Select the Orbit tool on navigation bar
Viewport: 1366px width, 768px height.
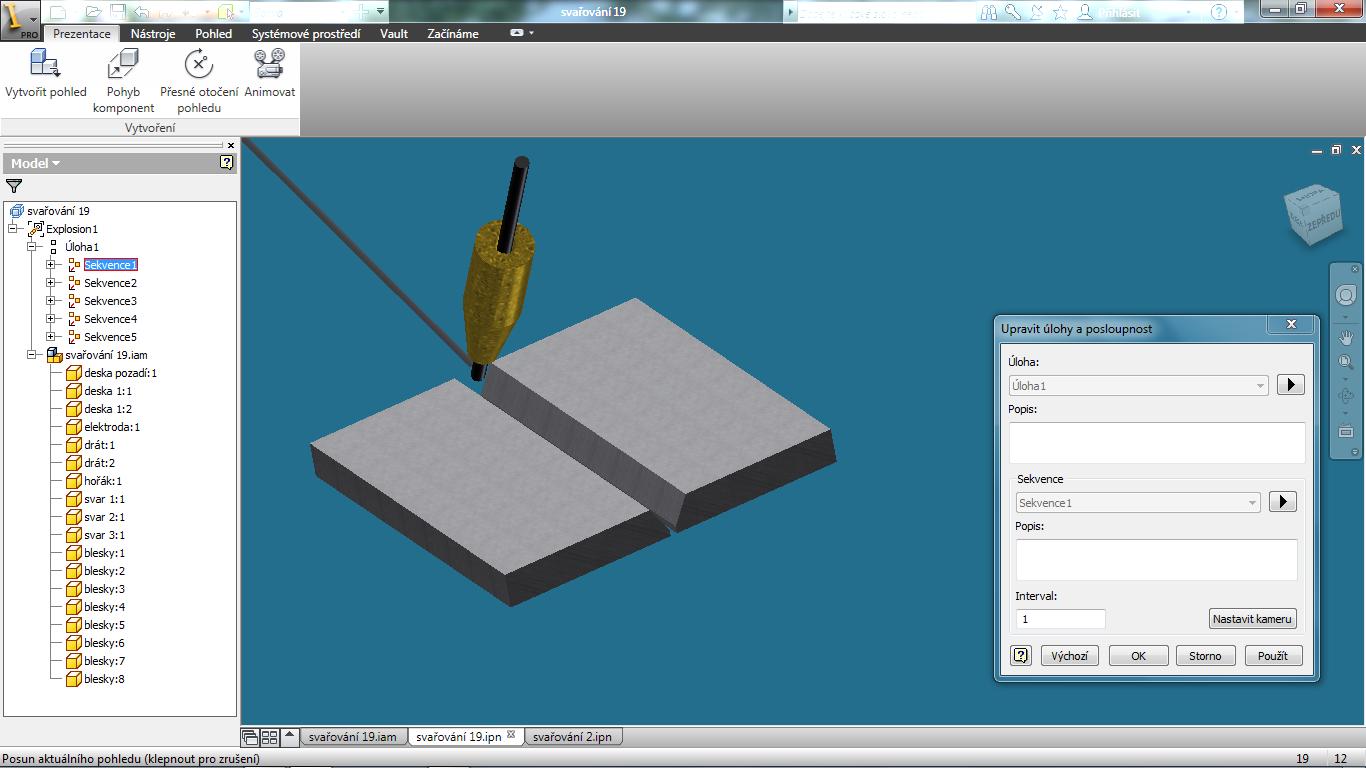click(1346, 397)
